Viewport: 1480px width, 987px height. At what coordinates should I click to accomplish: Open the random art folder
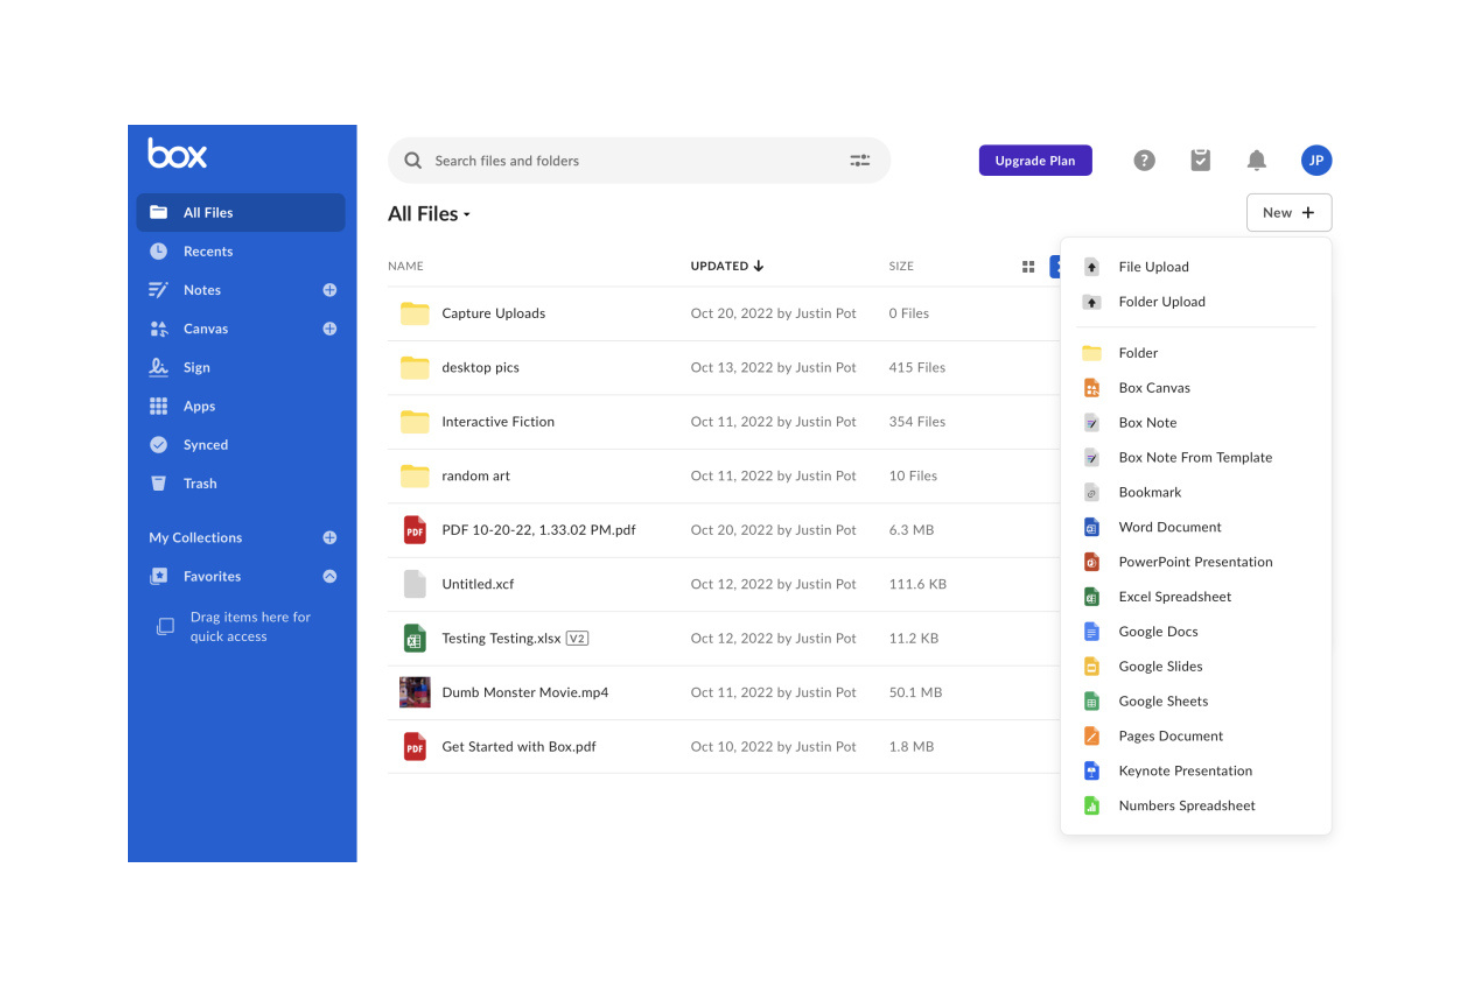click(476, 476)
